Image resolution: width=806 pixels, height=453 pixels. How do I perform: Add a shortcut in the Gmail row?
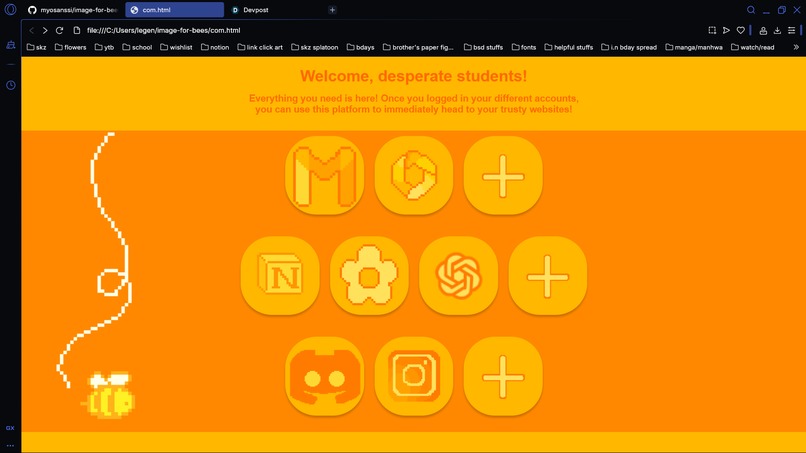503,175
